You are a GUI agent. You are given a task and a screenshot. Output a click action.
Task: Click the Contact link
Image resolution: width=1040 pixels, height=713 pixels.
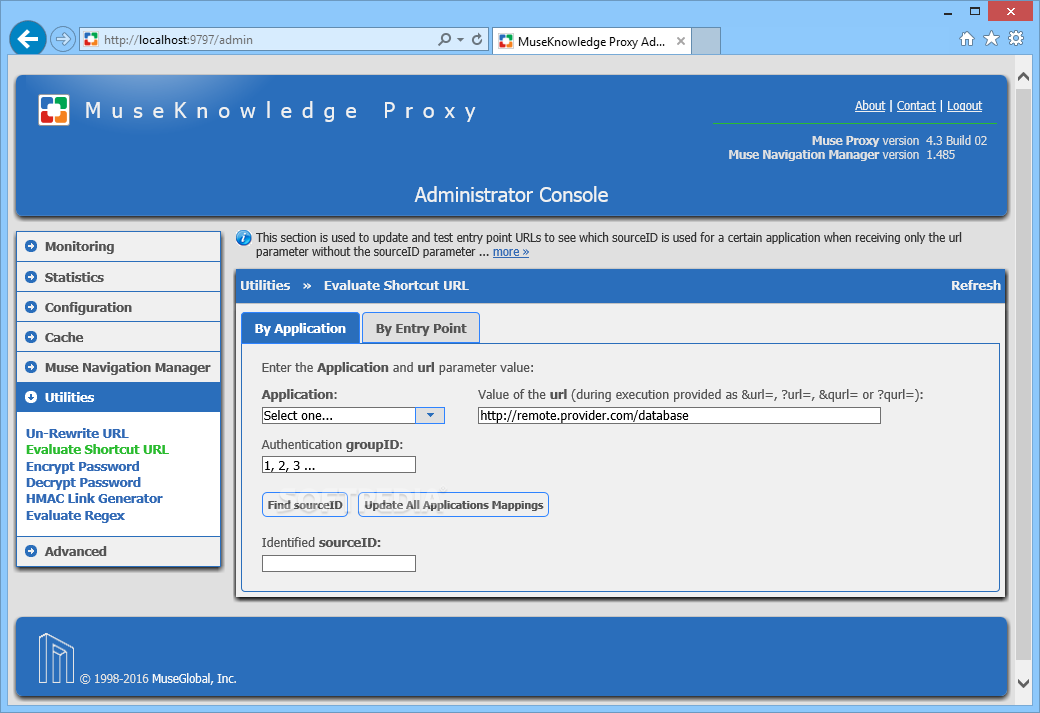pyautogui.click(x=916, y=105)
